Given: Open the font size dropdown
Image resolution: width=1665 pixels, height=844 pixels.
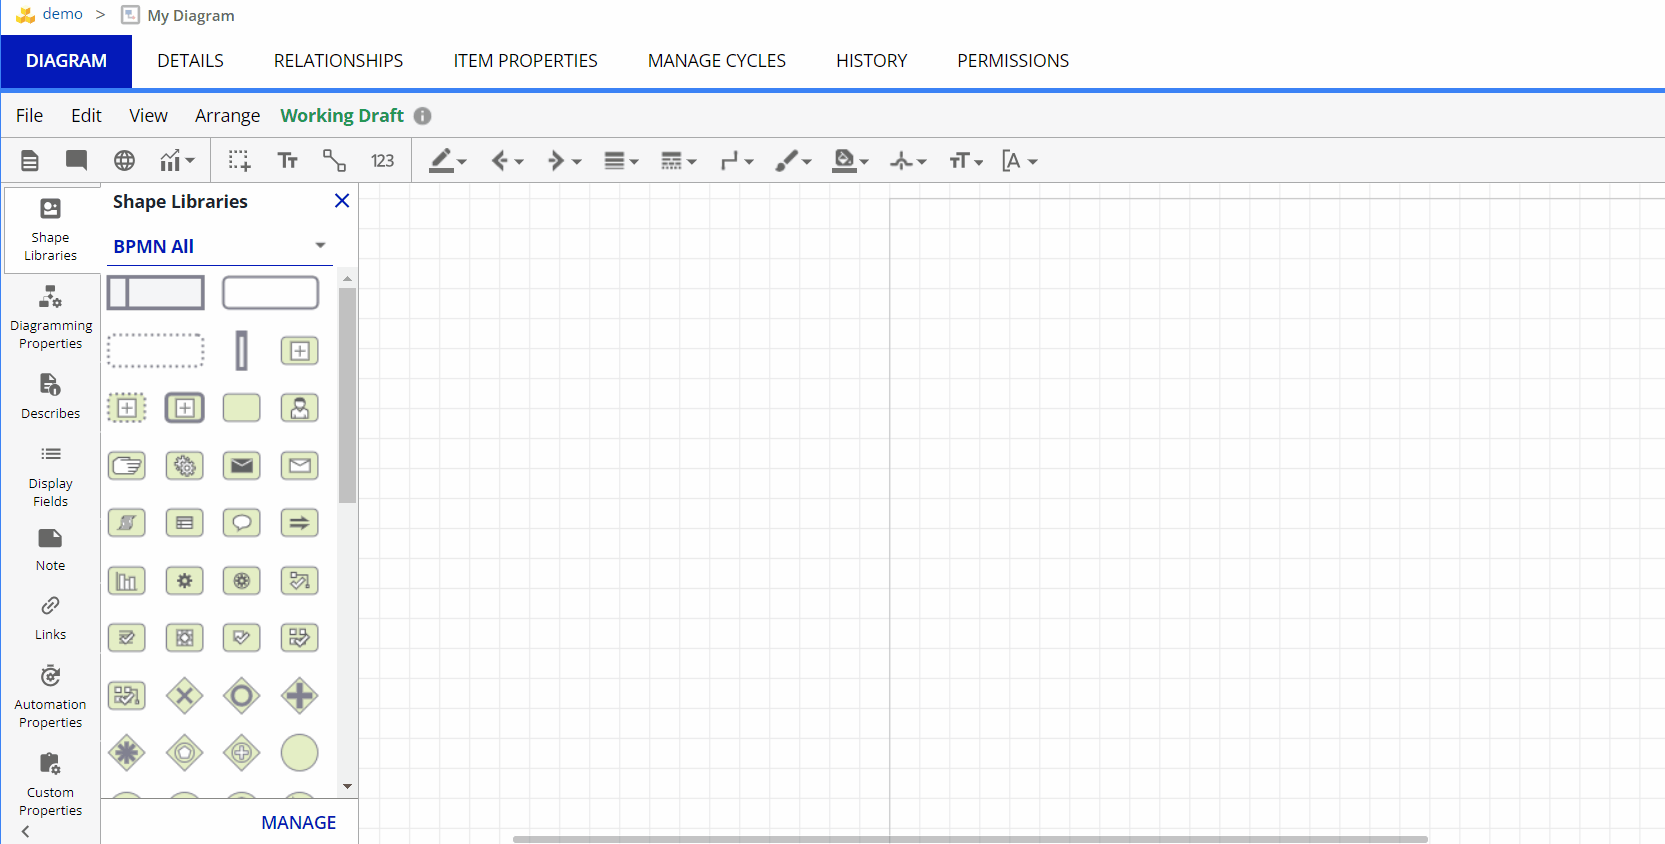Looking at the screenshot, I should [966, 160].
